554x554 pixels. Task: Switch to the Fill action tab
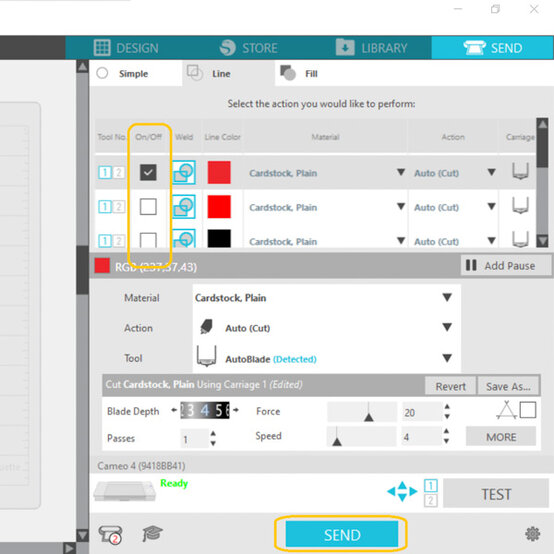[x=299, y=73]
